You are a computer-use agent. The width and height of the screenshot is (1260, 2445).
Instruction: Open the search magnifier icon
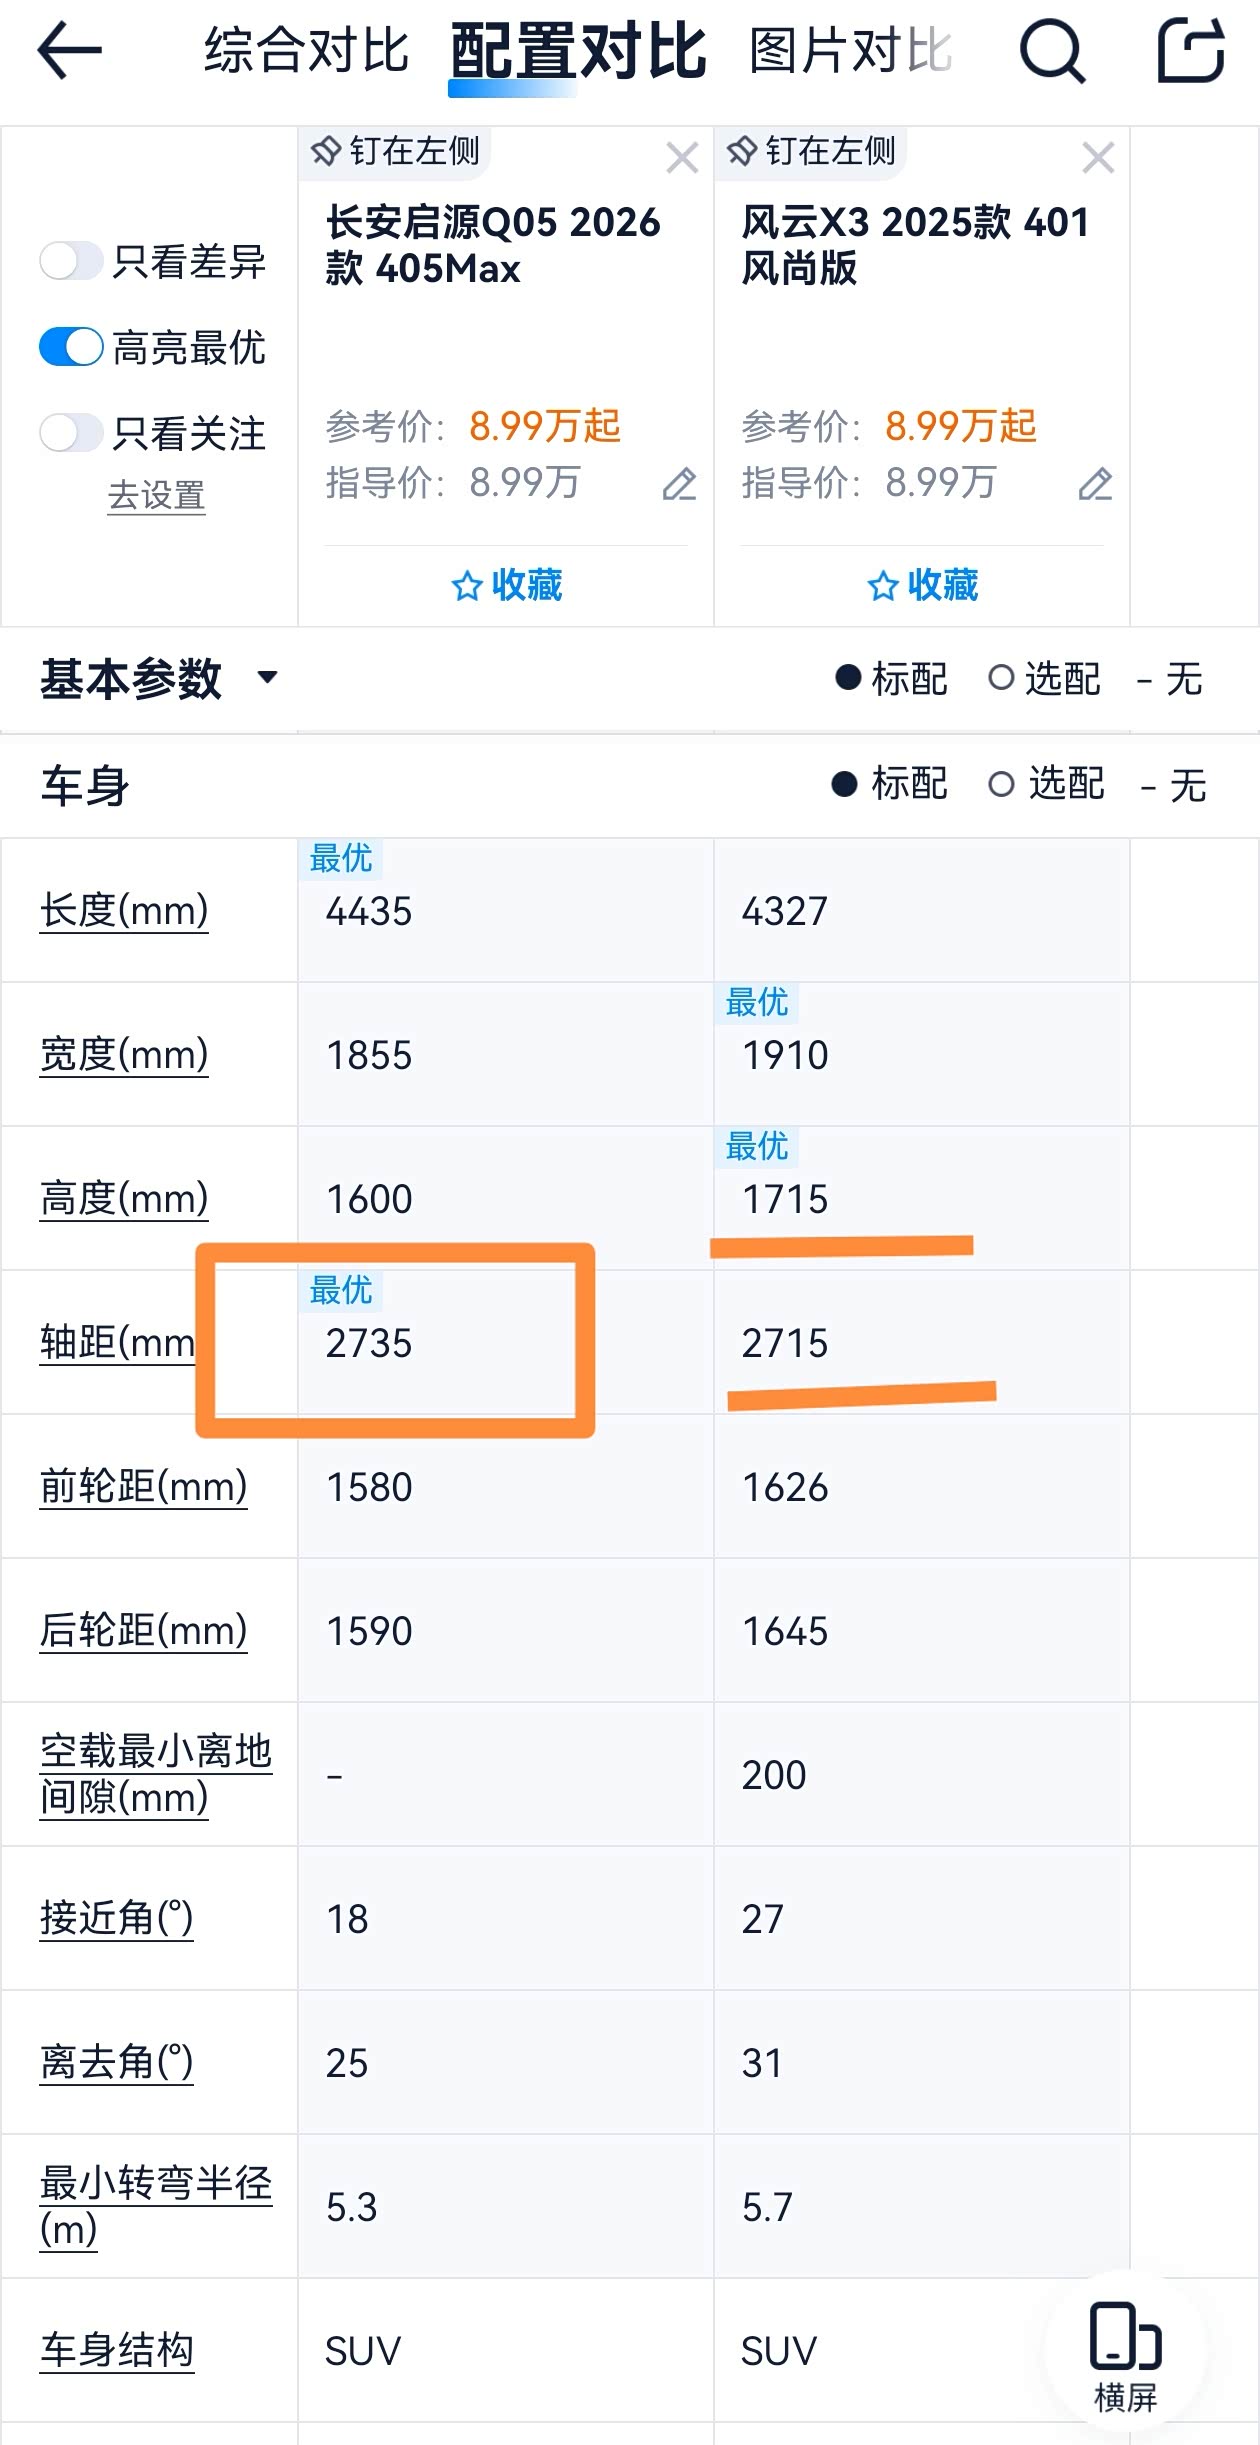pyautogui.click(x=1052, y=50)
